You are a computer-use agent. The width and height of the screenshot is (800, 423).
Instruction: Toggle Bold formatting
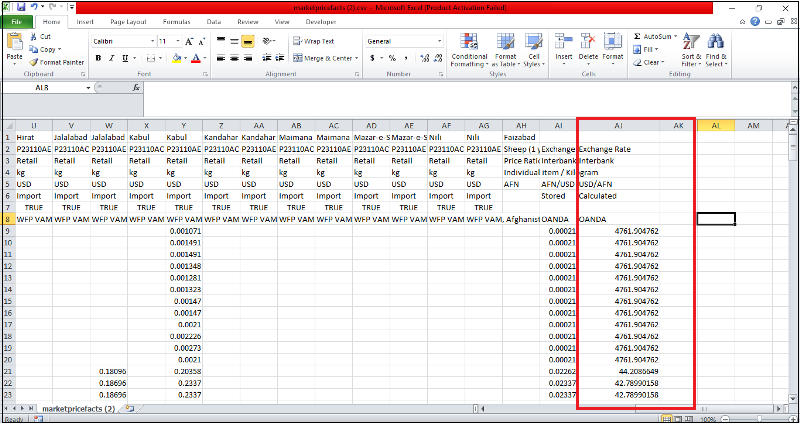(x=98, y=58)
